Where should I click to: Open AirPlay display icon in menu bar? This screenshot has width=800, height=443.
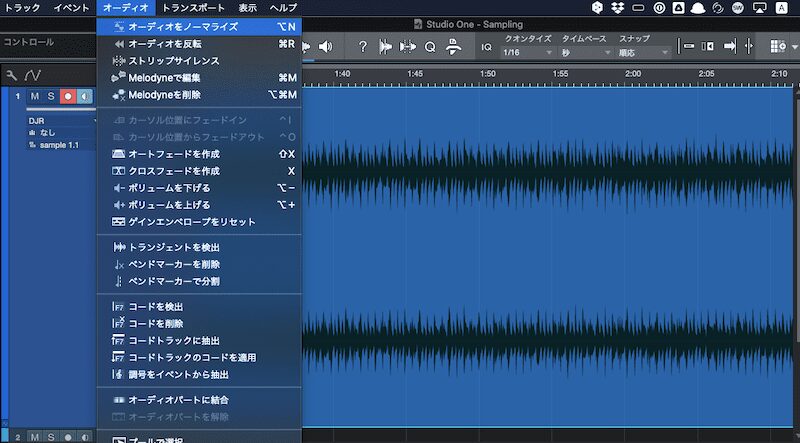click(x=760, y=8)
